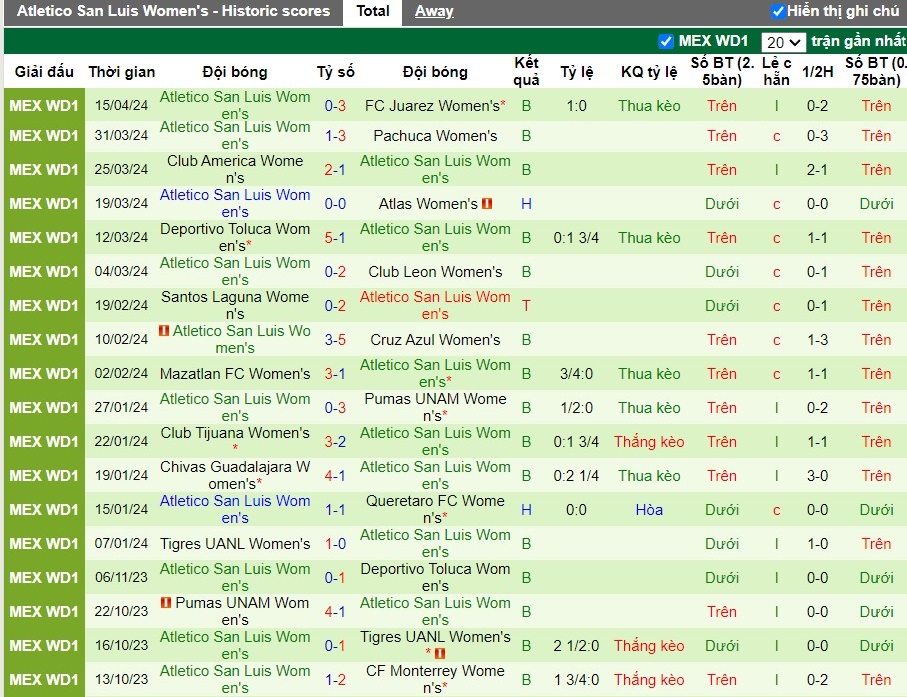907x697 pixels.
Task: Click the Lẻ chẵn column header
Action: point(776,71)
